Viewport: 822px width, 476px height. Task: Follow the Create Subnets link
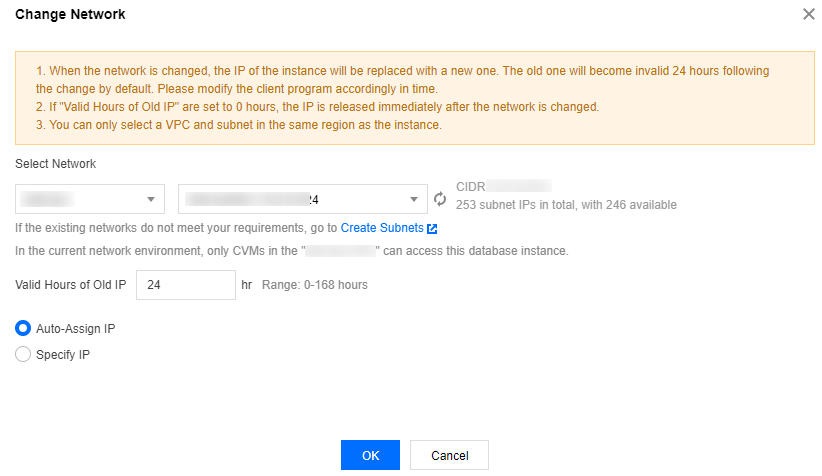click(x=381, y=228)
